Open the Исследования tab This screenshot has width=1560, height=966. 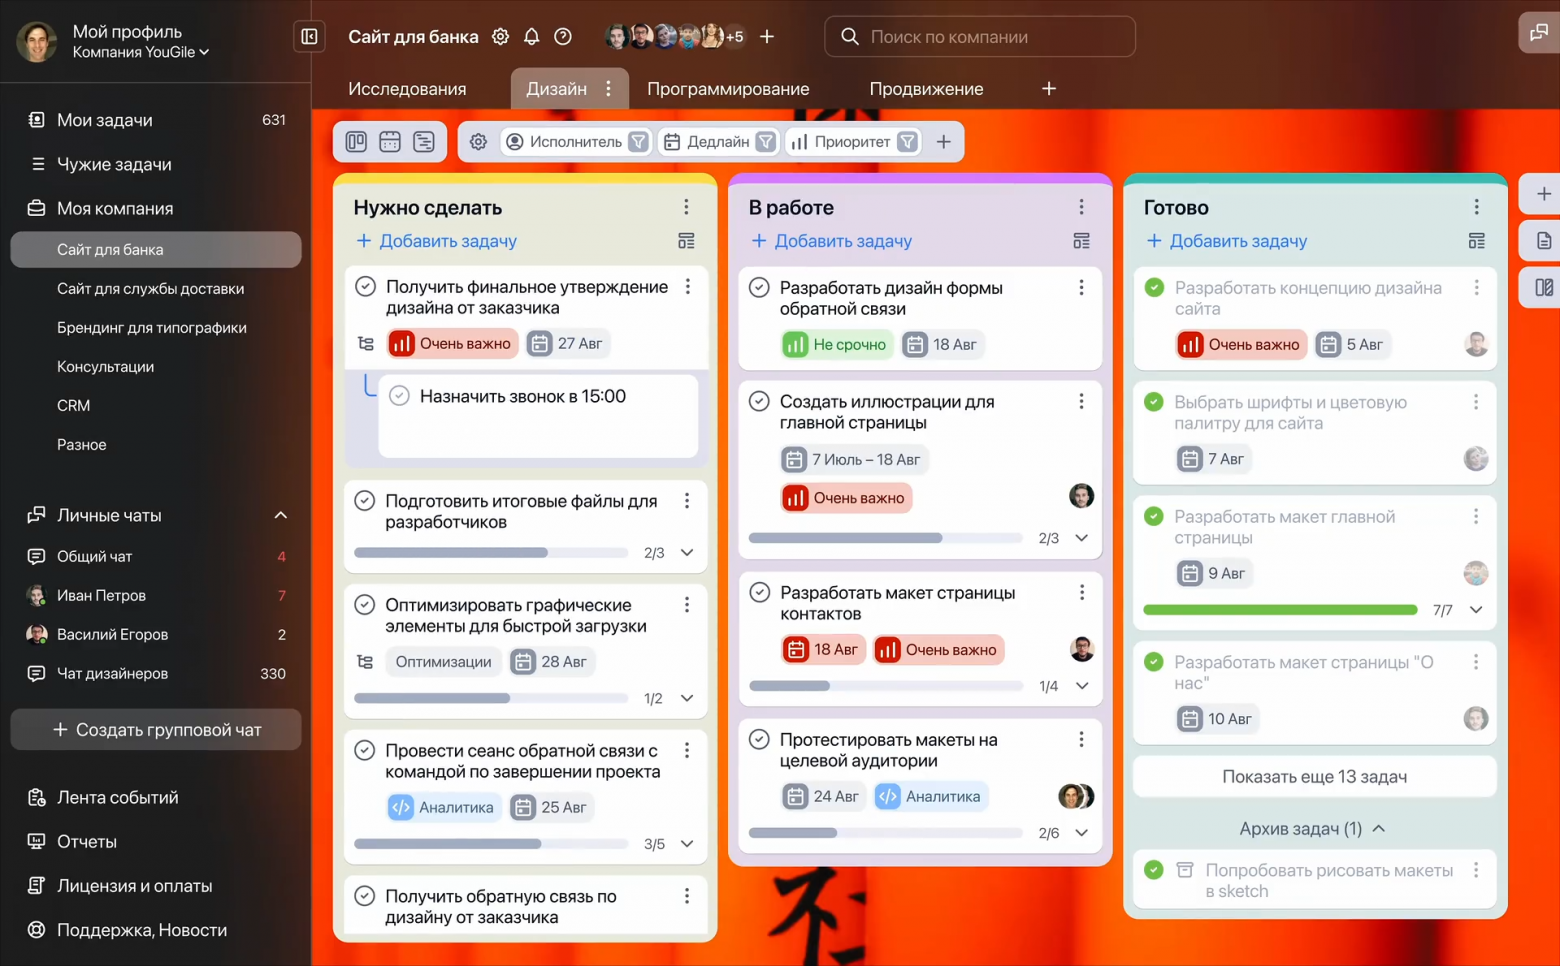407,89
